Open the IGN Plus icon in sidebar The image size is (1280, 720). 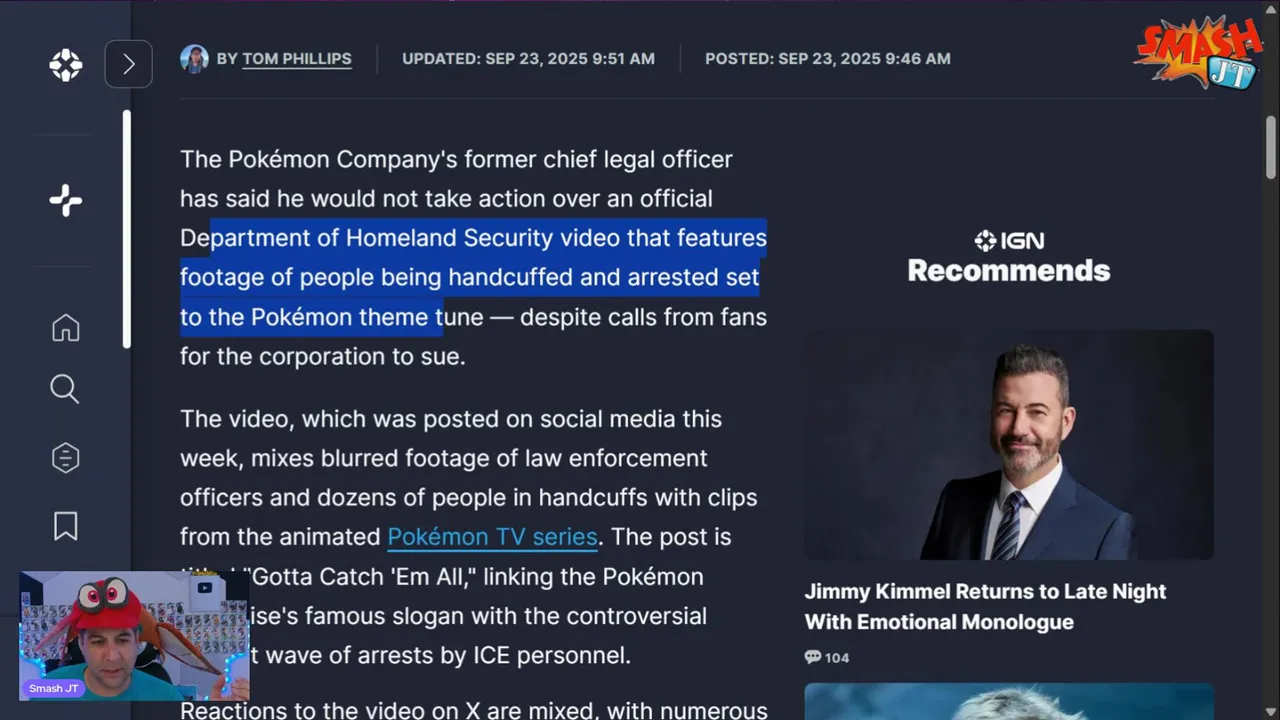(66, 201)
